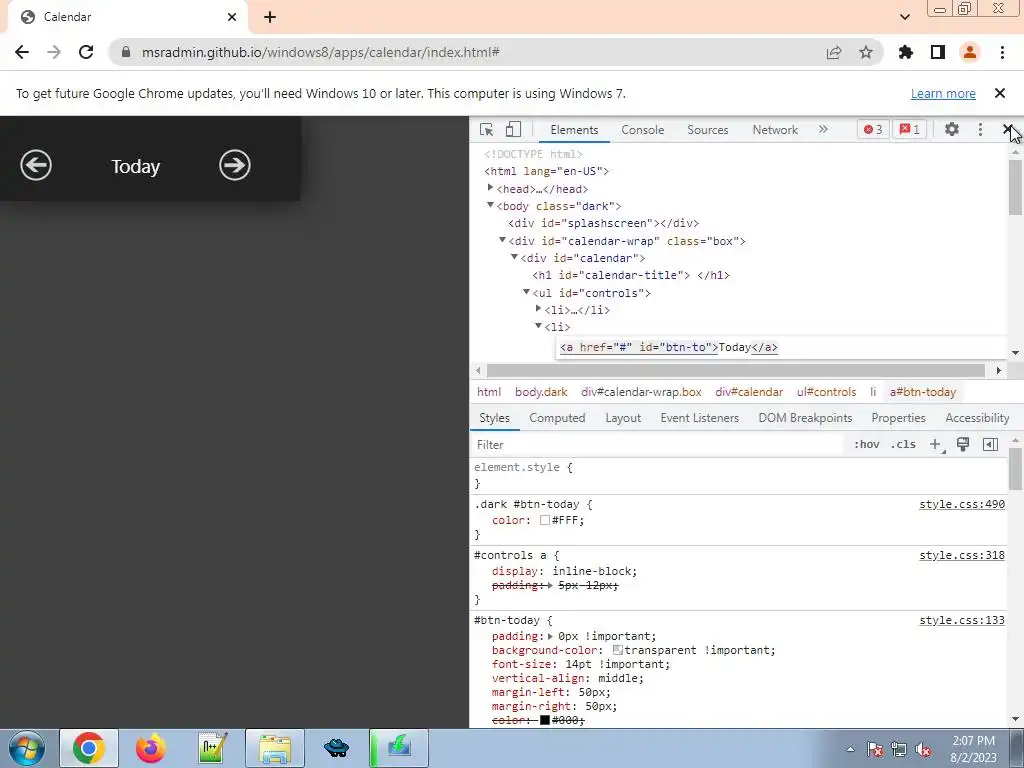
Task: Open the #000 color swatch picker
Action: tap(545, 720)
